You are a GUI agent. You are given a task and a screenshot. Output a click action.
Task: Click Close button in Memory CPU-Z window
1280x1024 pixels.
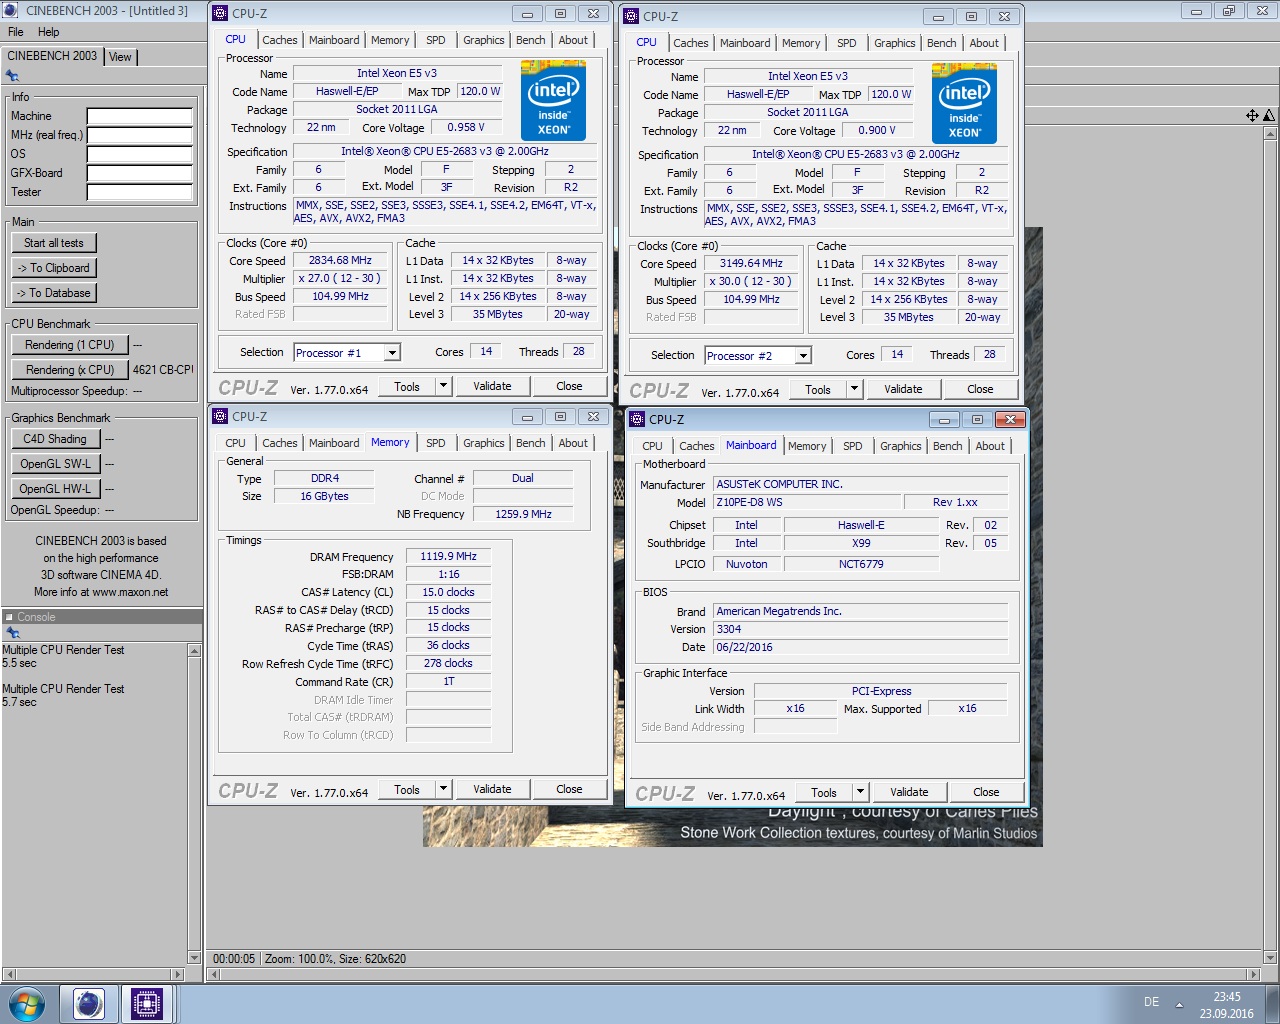point(569,789)
